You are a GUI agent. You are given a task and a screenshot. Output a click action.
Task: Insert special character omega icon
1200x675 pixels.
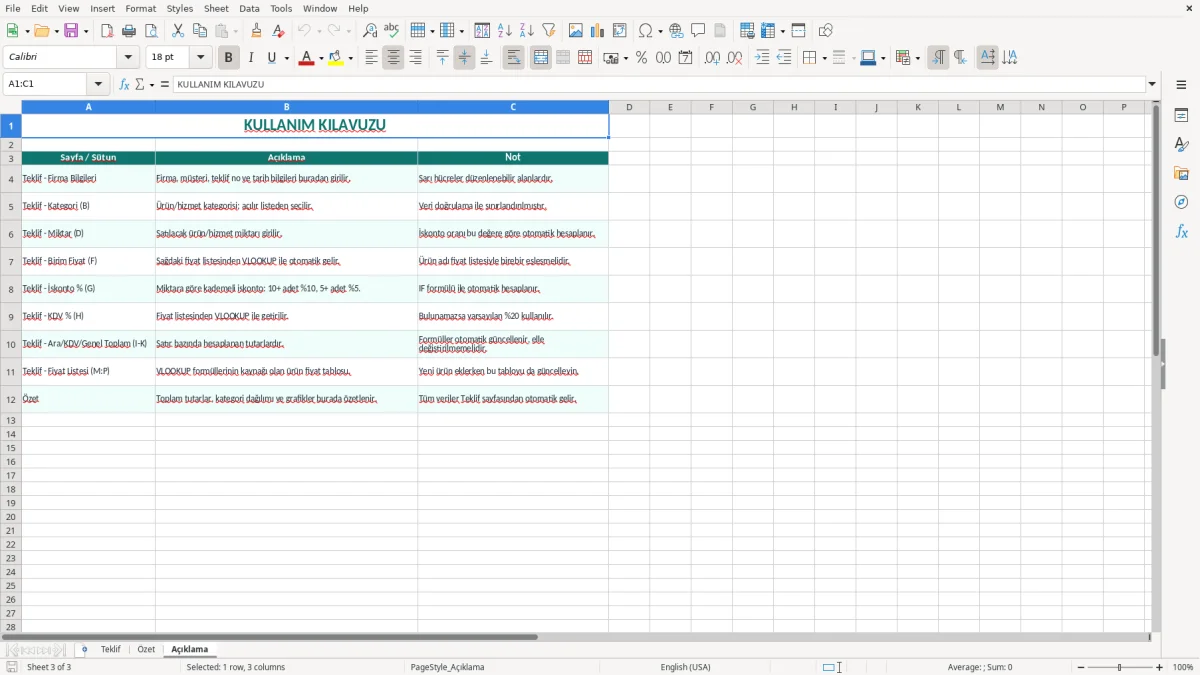coord(646,31)
